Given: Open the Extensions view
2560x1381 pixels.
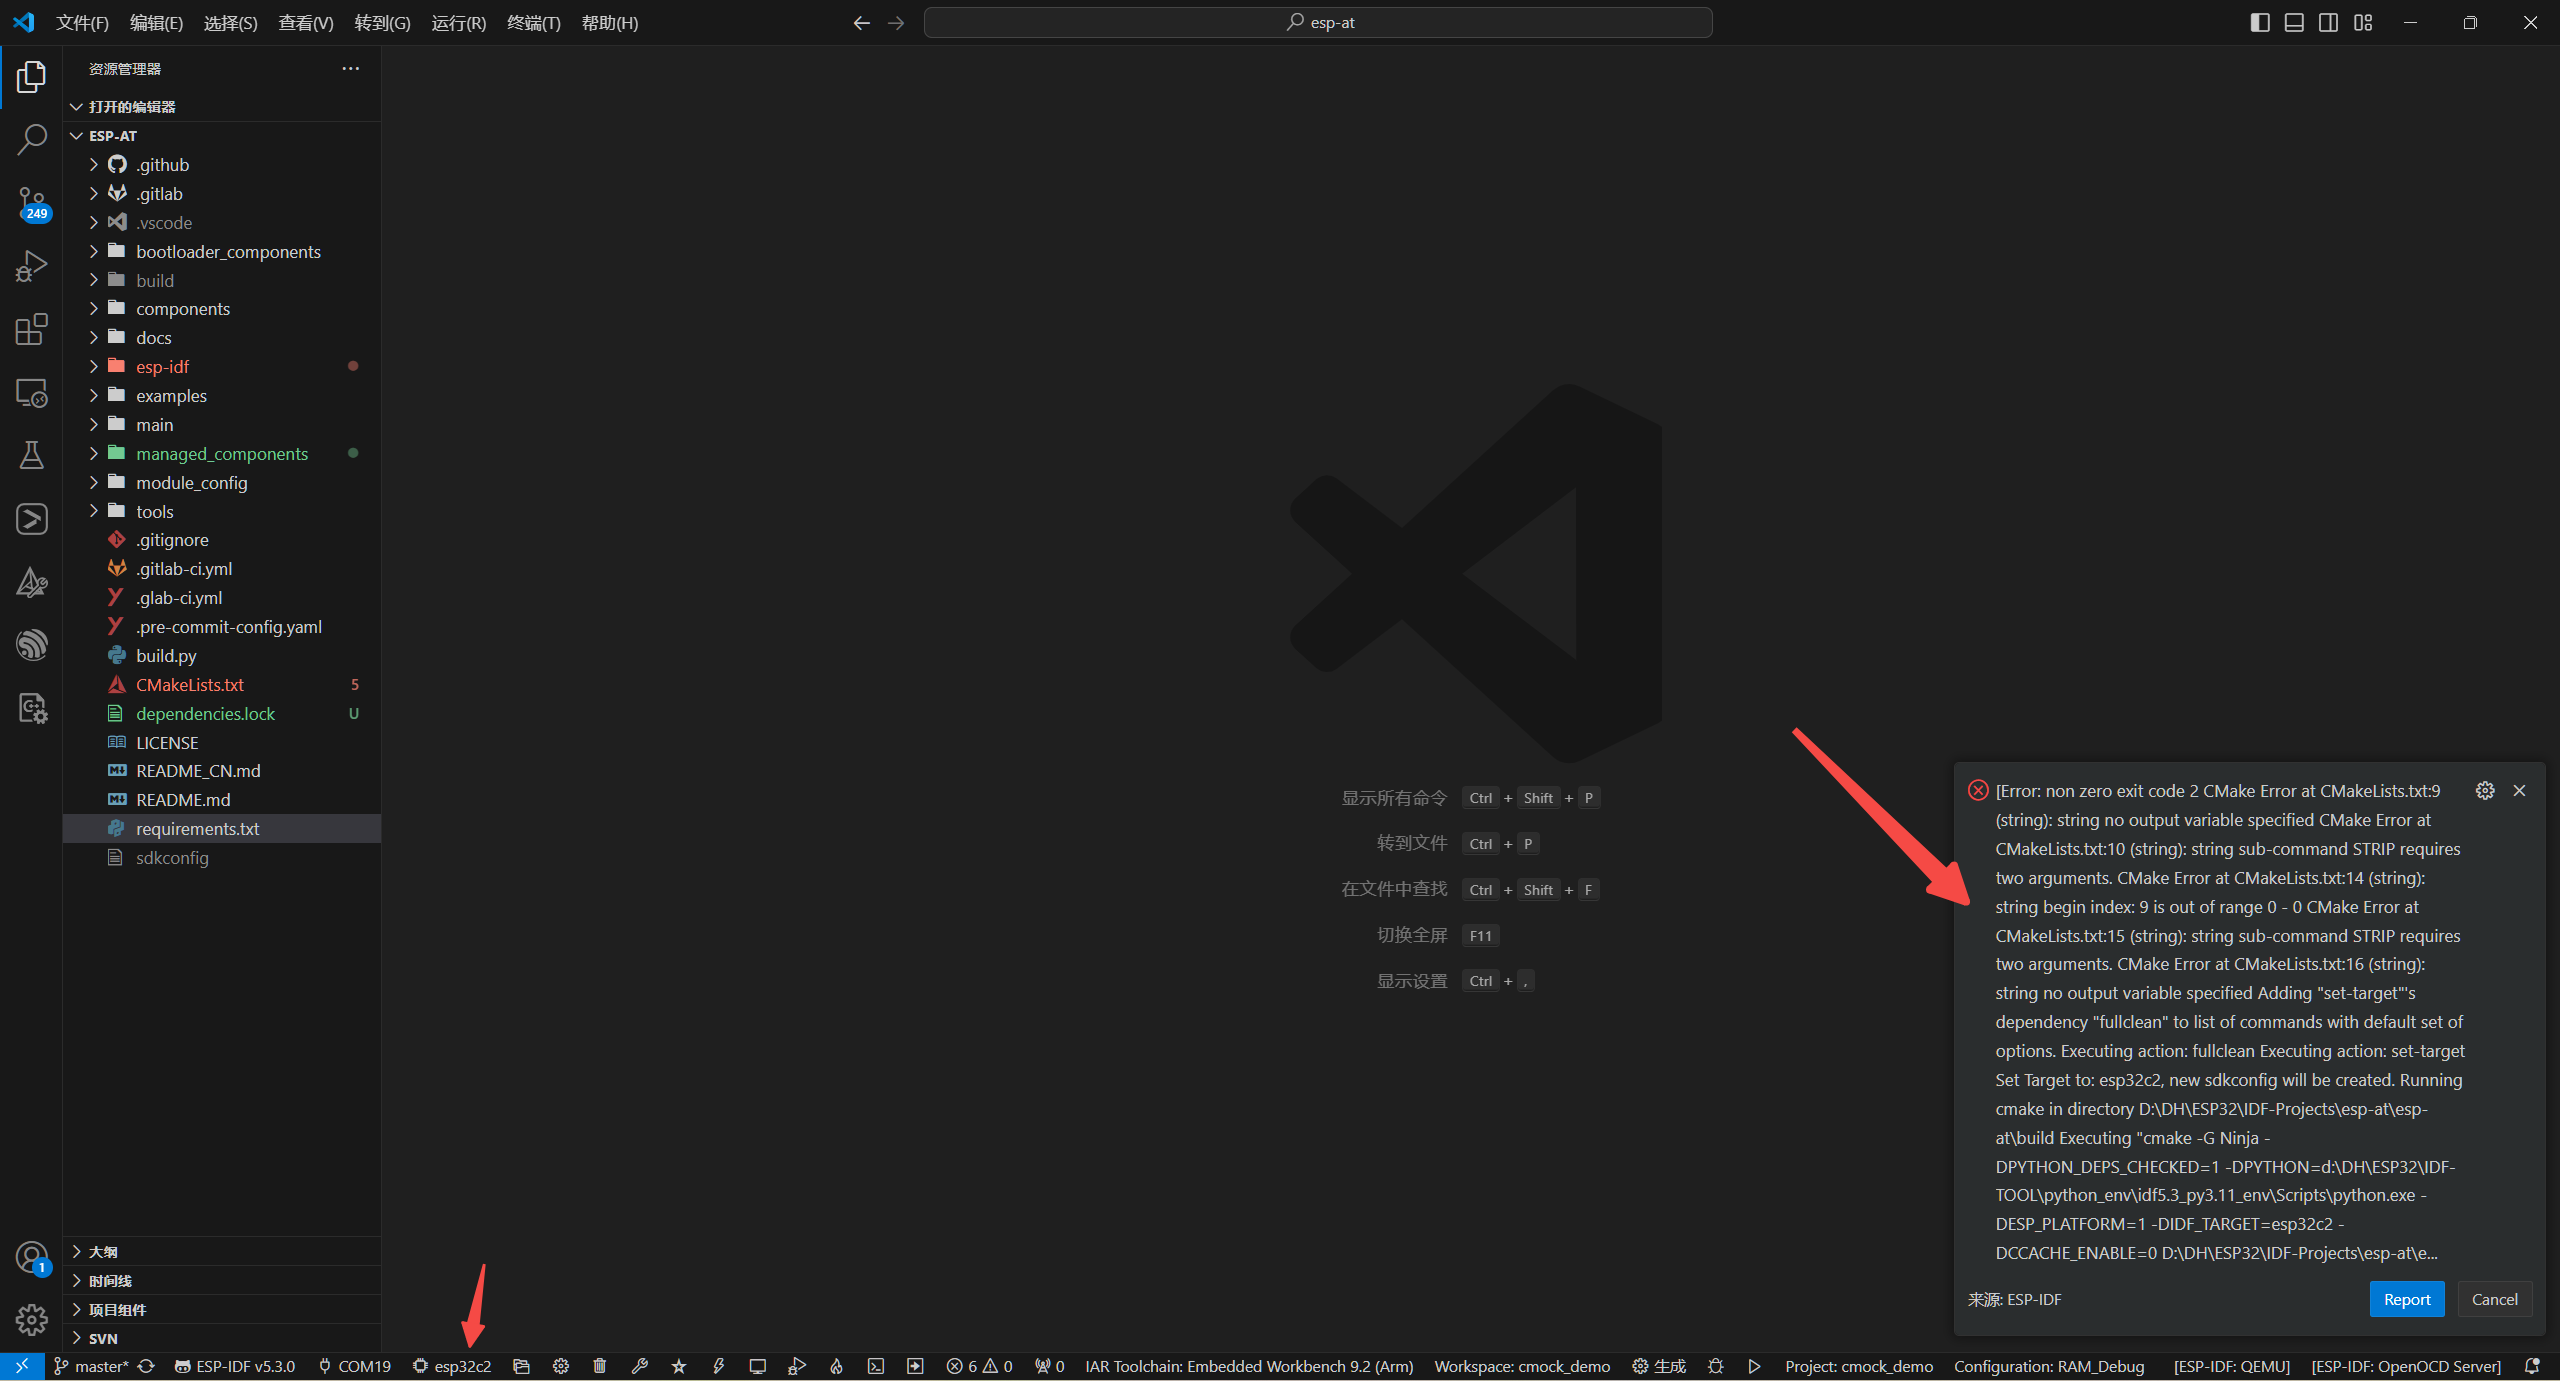Looking at the screenshot, I should (x=31, y=329).
